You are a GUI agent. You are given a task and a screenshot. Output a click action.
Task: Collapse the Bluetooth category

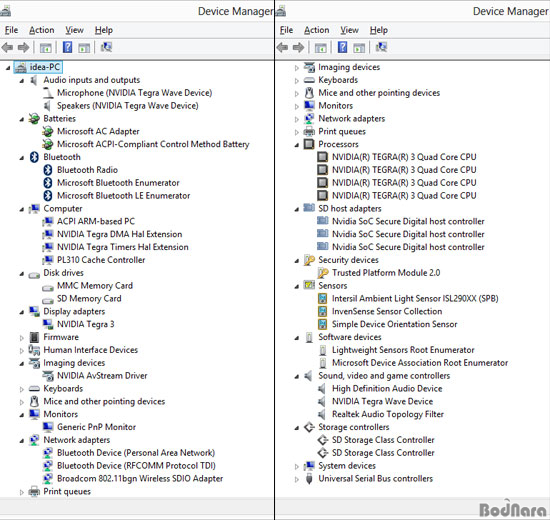22,158
